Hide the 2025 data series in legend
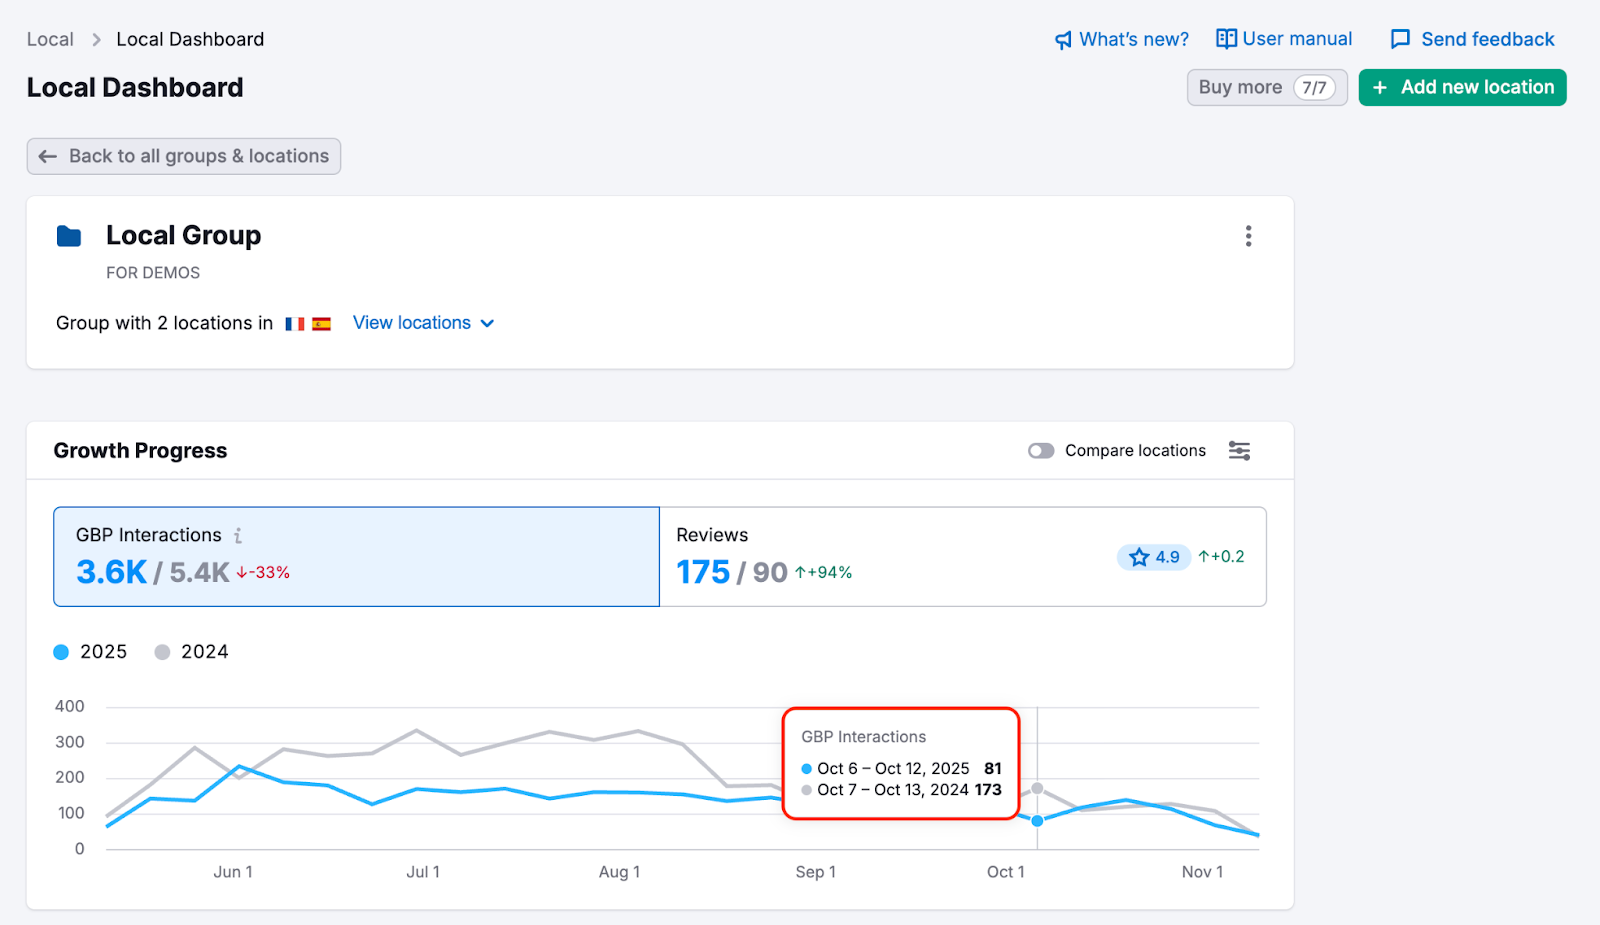The height and width of the screenshot is (925, 1600). [x=91, y=651]
